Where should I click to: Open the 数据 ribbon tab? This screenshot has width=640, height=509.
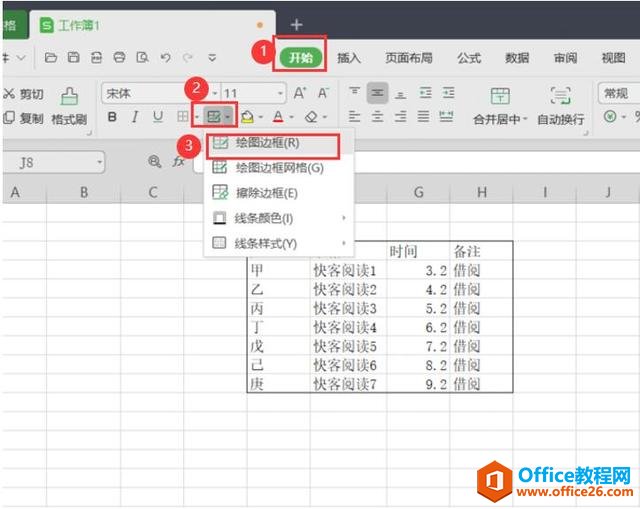click(517, 58)
